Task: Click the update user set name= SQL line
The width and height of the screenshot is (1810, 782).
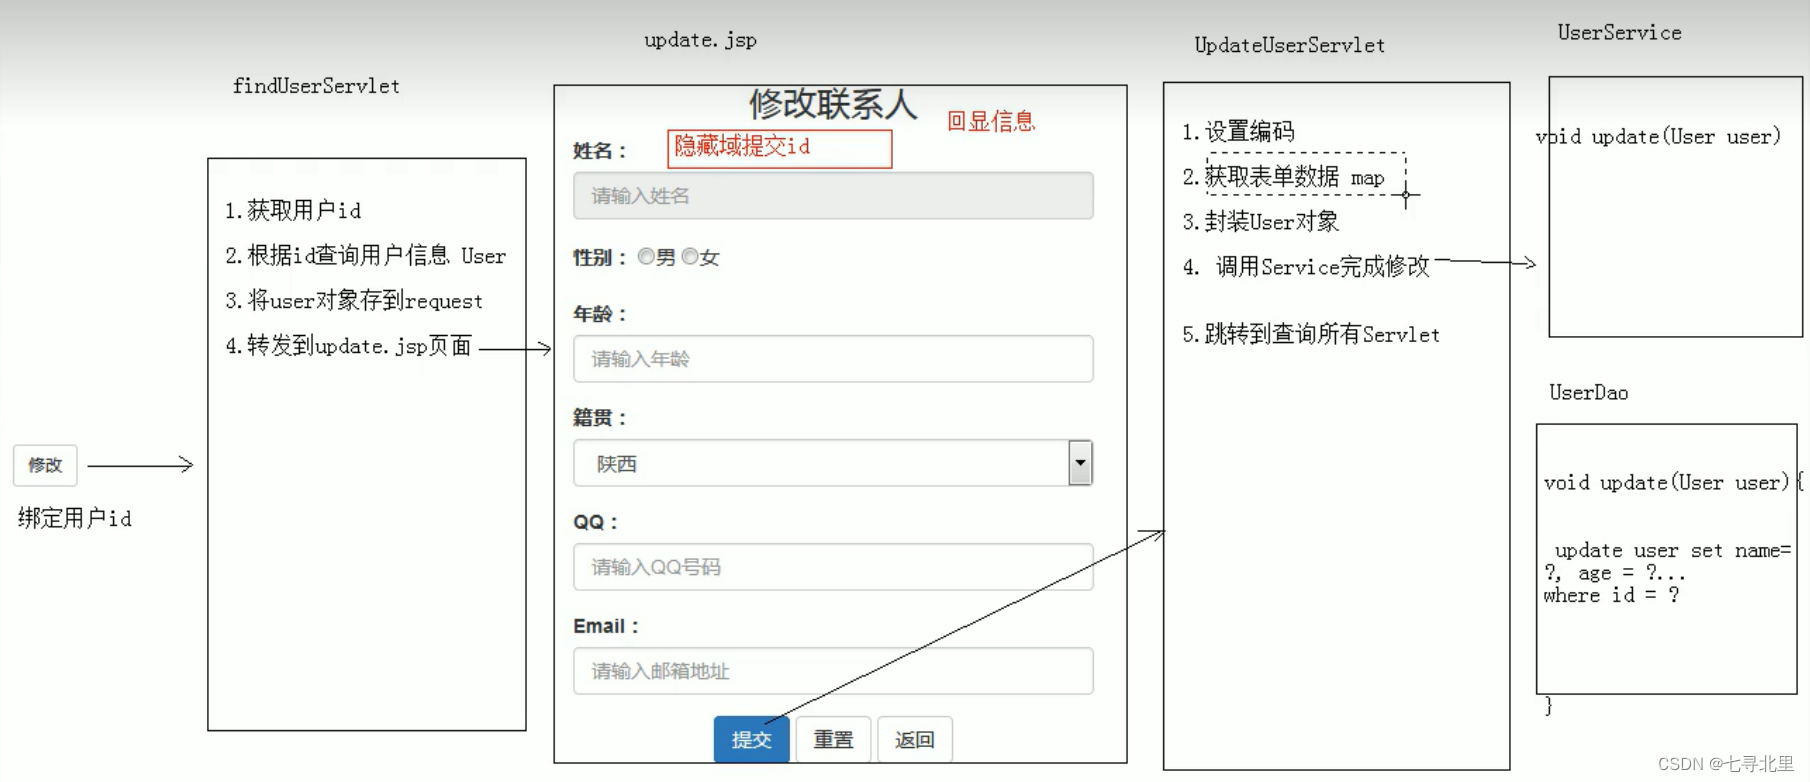Action: [x=1672, y=551]
